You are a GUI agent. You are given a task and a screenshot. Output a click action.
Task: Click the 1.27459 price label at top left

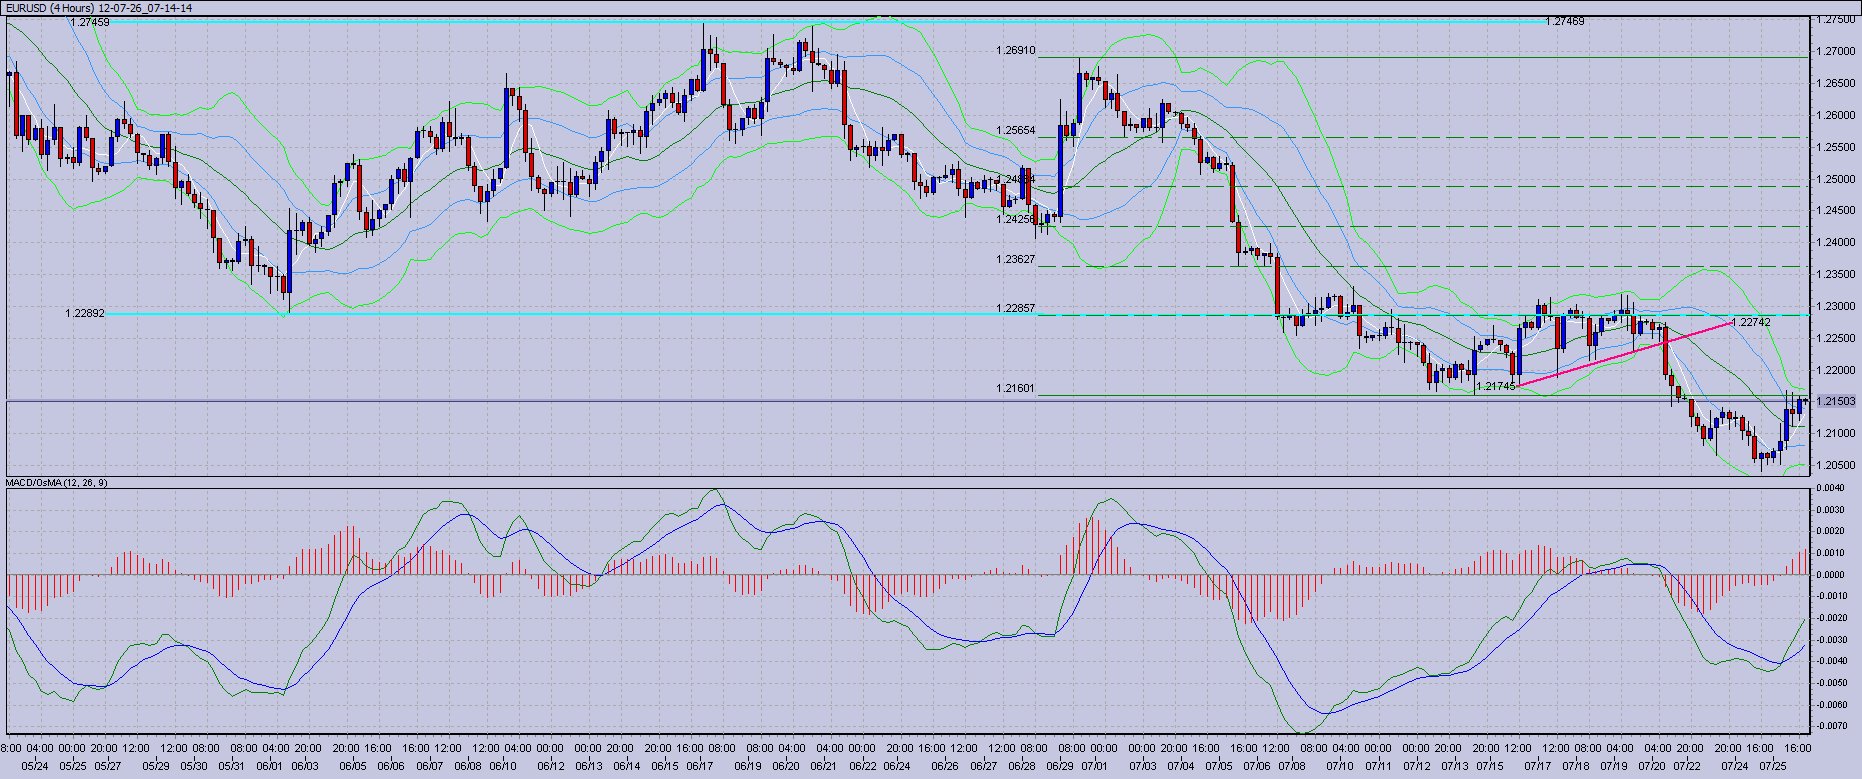coord(90,21)
